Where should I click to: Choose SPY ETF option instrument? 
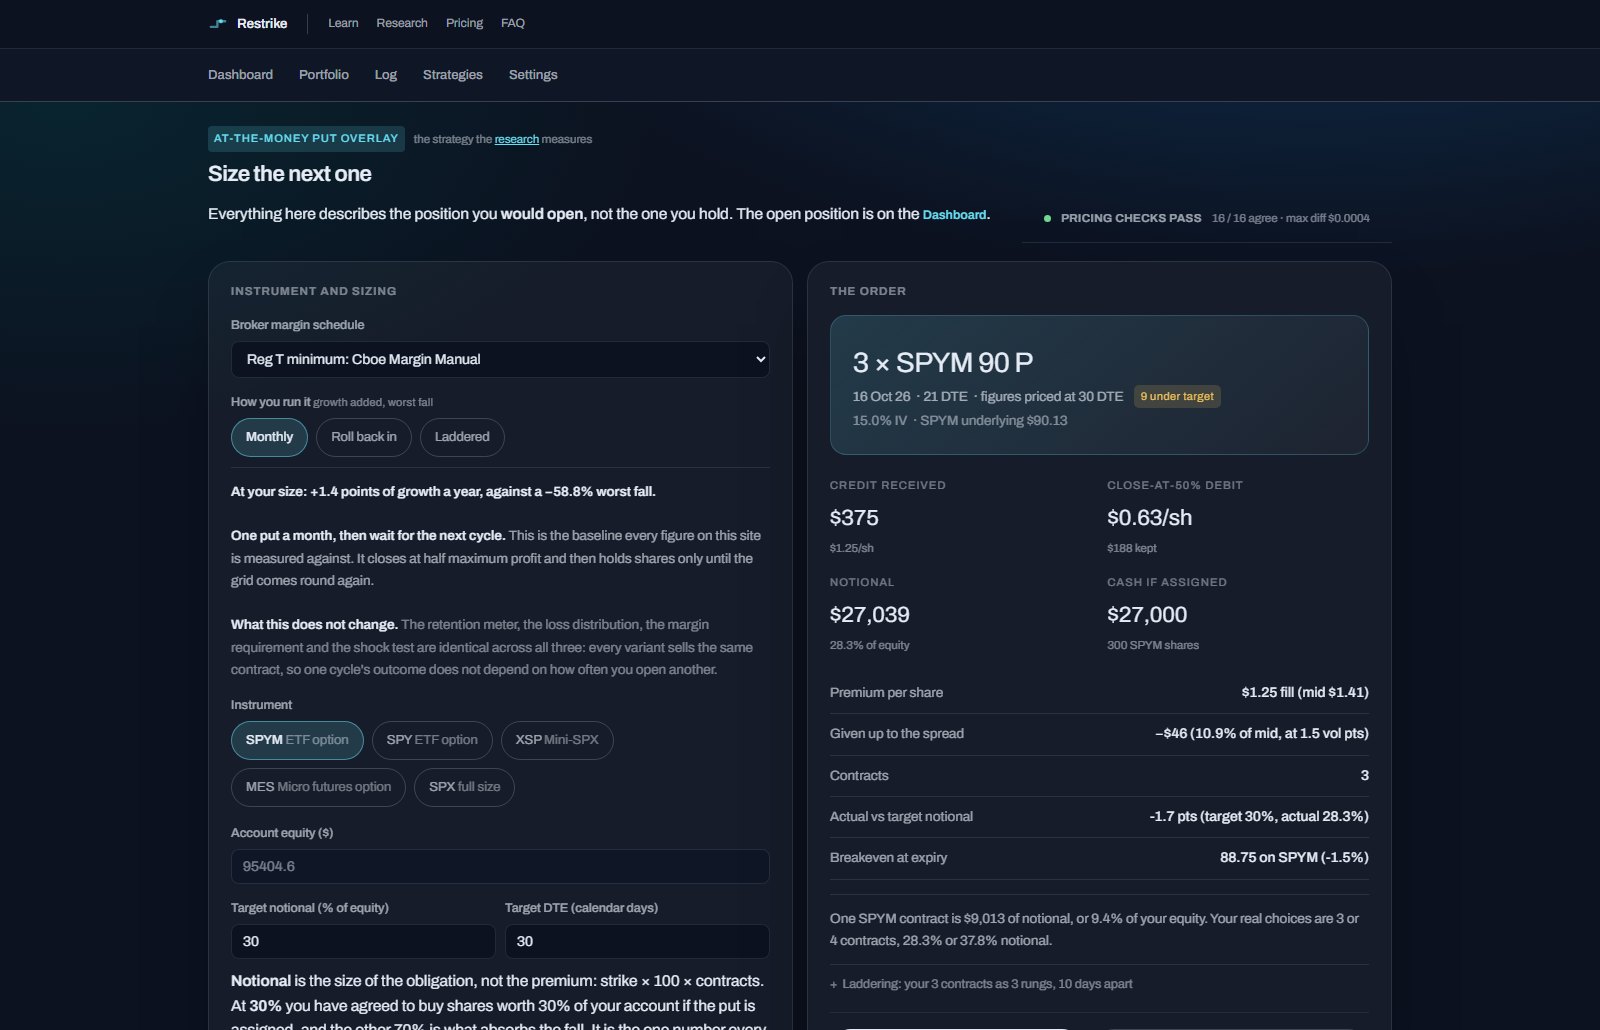pyautogui.click(x=432, y=740)
